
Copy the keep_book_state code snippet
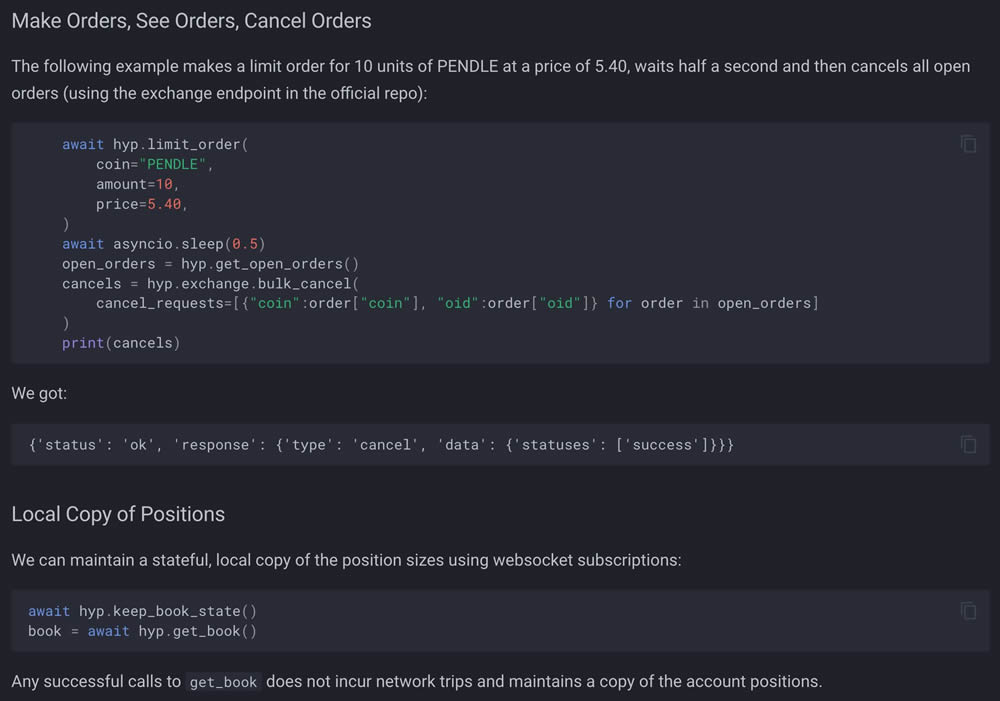tap(968, 610)
